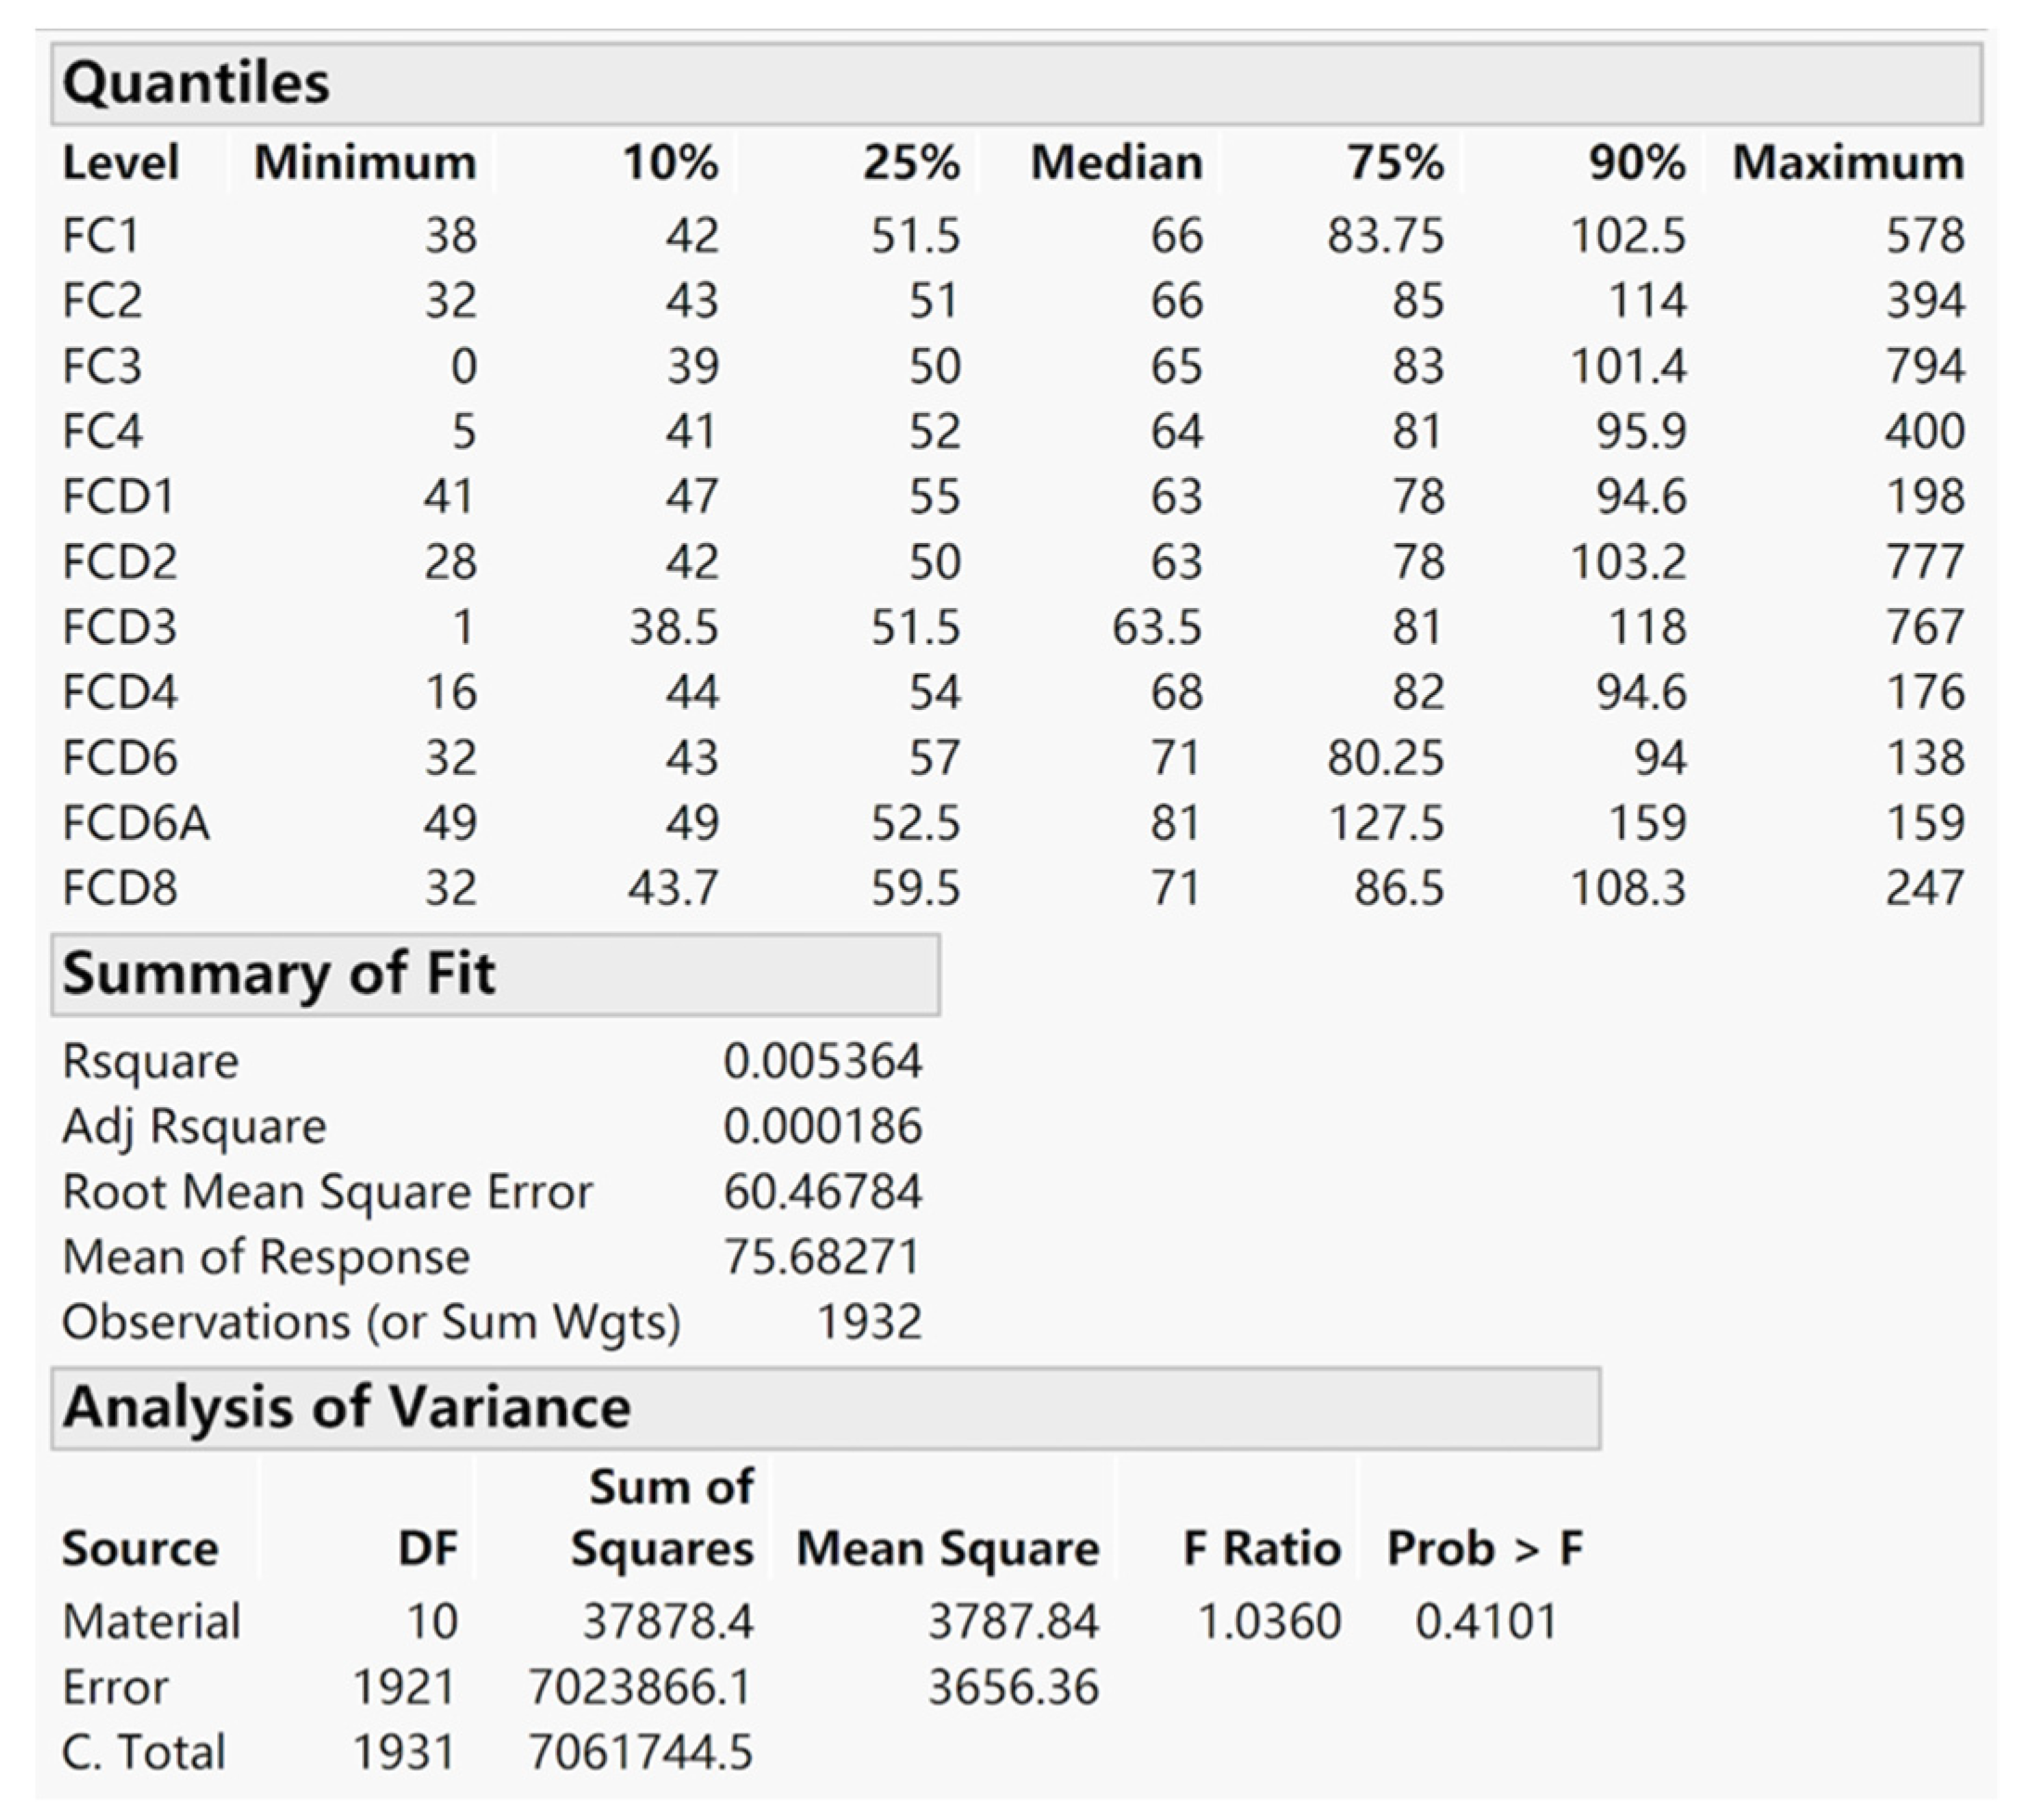Select the Material row in ANOVA table

(x=151, y=1622)
